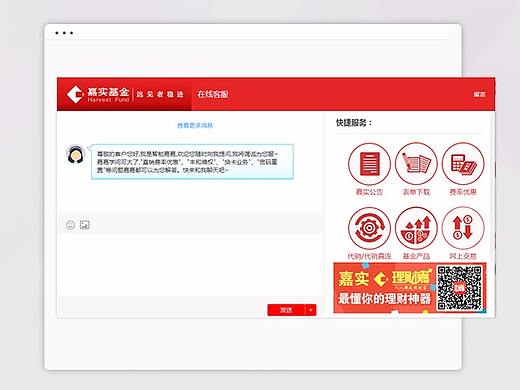Open the emoji smiley picker
520x390 pixels.
click(70, 225)
